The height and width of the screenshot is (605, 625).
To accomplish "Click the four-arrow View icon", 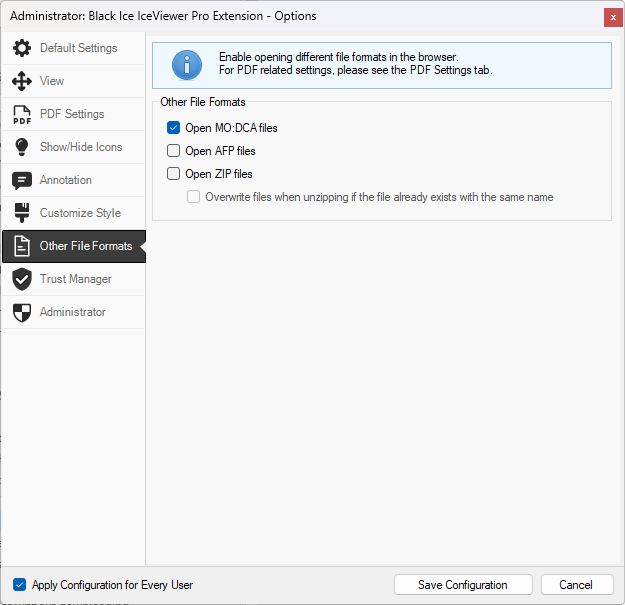I will (x=22, y=81).
